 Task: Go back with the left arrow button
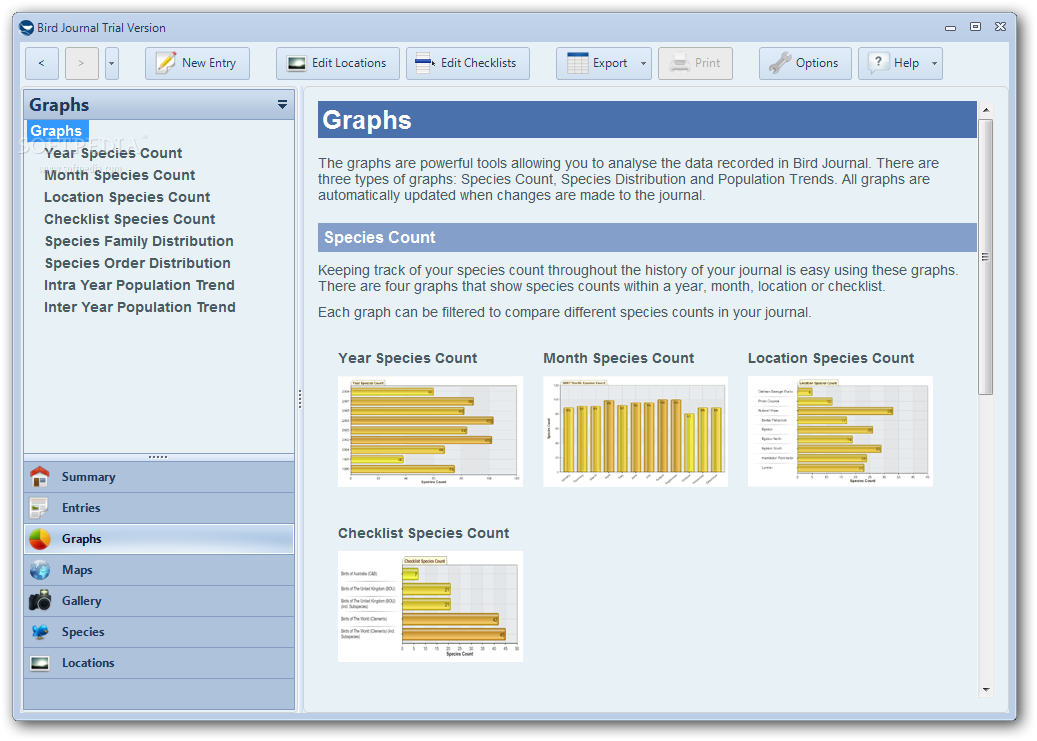[42, 64]
